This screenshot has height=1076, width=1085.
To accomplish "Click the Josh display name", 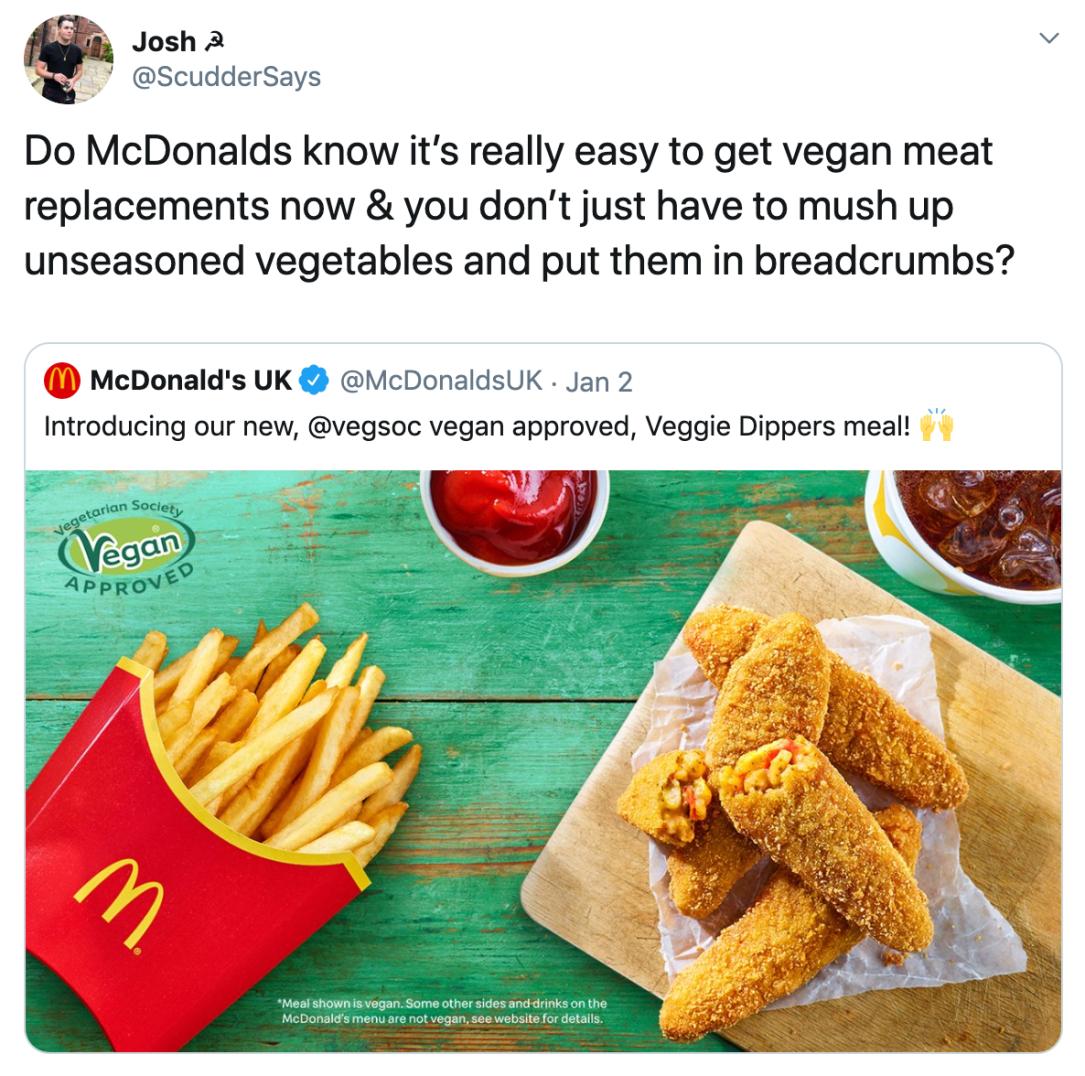I will [x=164, y=42].
